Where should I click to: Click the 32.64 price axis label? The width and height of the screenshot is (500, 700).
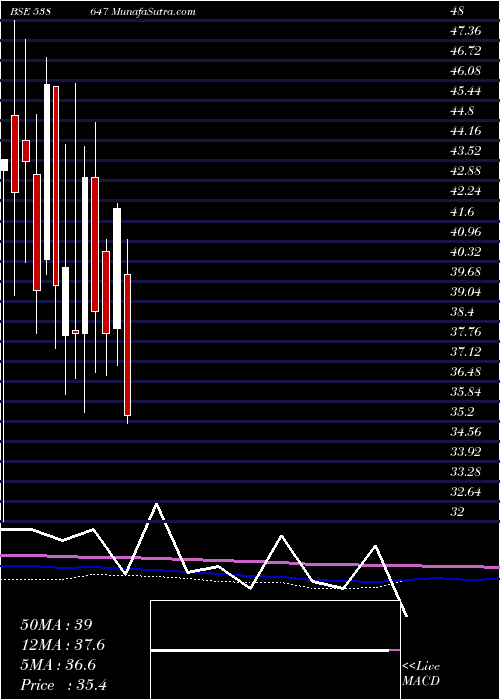[x=465, y=493]
